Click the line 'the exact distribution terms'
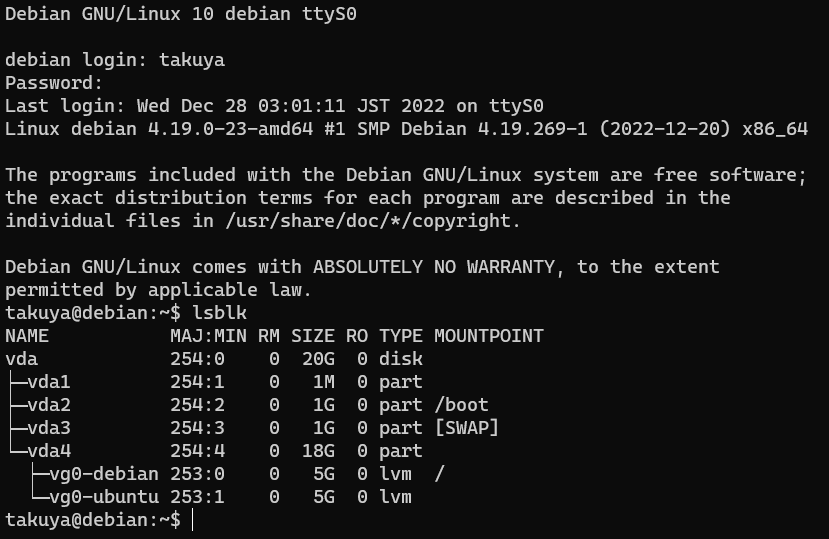Image resolution: width=829 pixels, height=539 pixels. point(368,198)
